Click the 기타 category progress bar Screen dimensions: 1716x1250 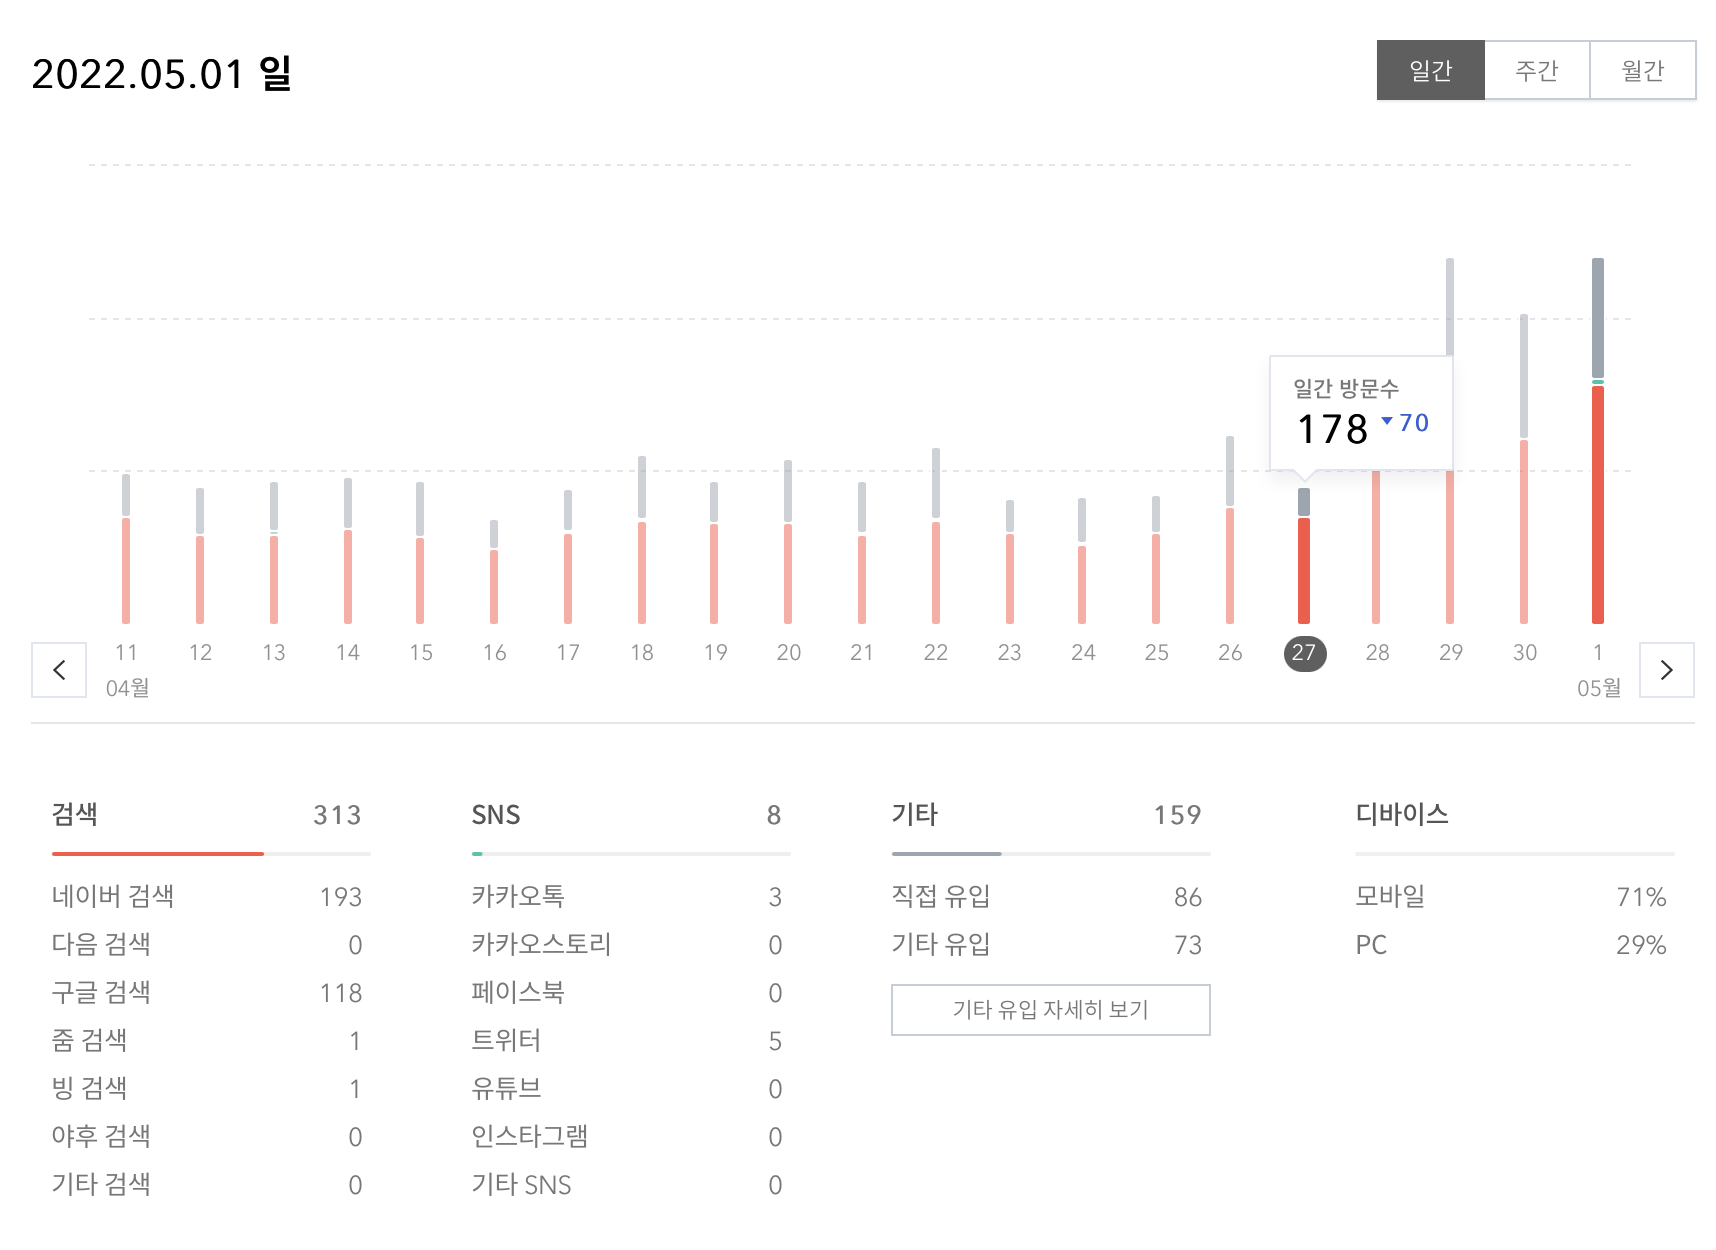tap(1050, 853)
